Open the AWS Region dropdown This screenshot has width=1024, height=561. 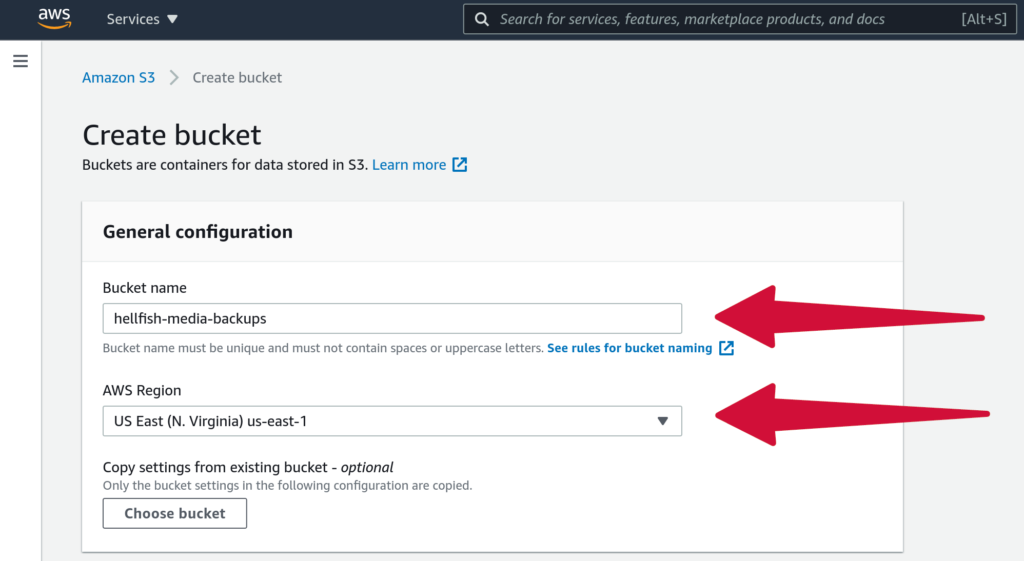click(x=392, y=421)
